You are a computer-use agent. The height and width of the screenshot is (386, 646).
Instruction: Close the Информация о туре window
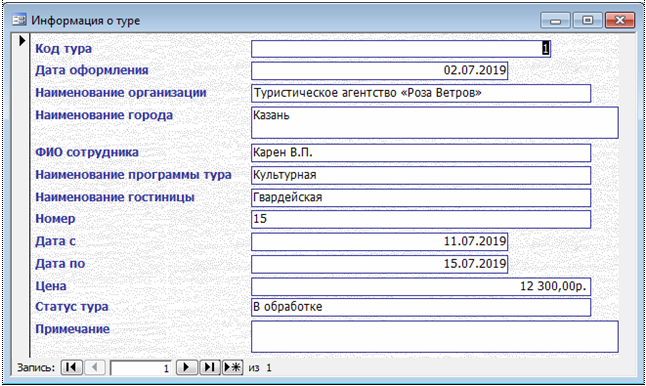click(620, 20)
